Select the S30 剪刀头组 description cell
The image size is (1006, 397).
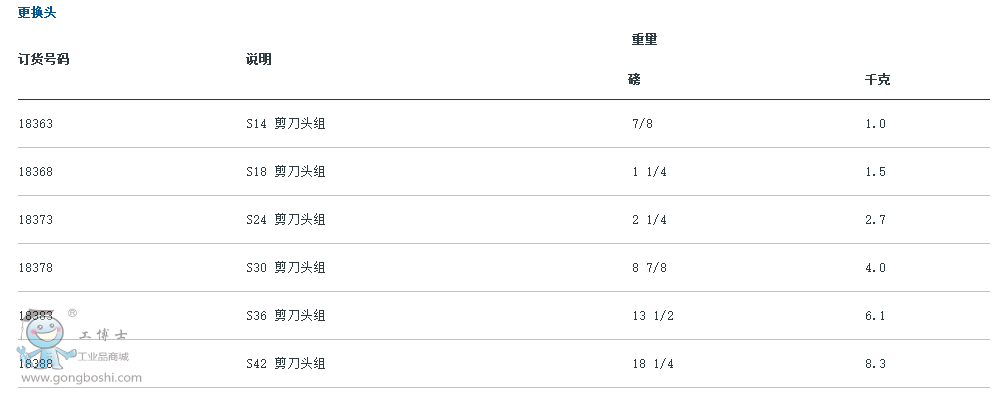(286, 267)
